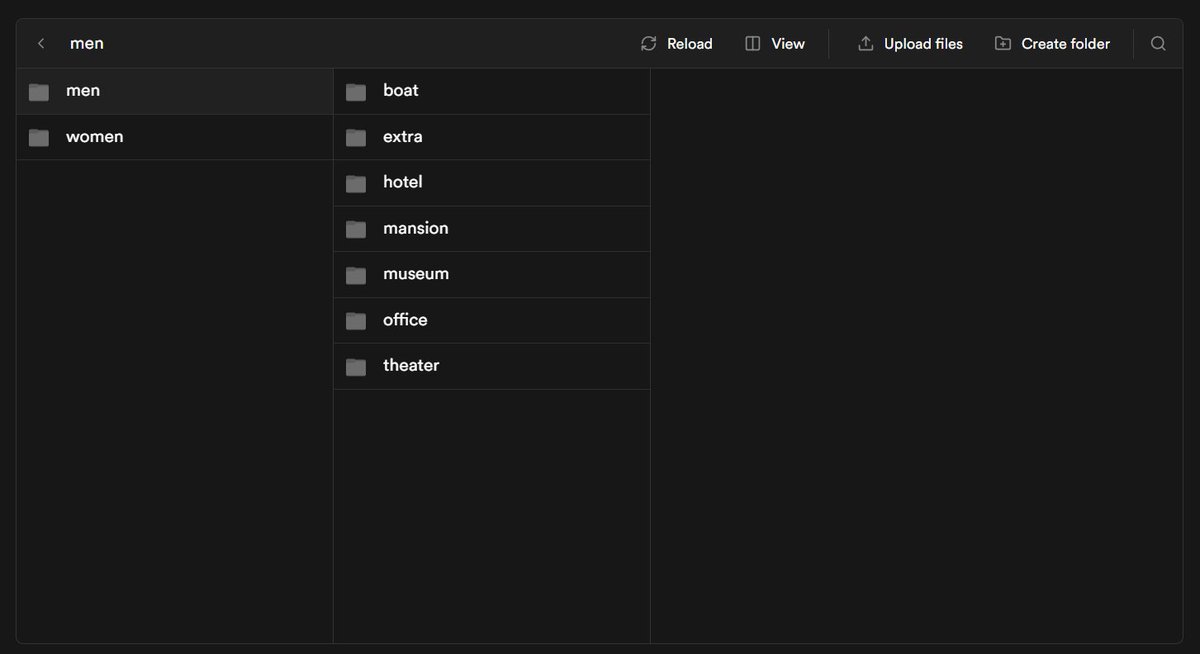Image resolution: width=1200 pixels, height=654 pixels.
Task: Select the museum folder name
Action: coord(416,273)
